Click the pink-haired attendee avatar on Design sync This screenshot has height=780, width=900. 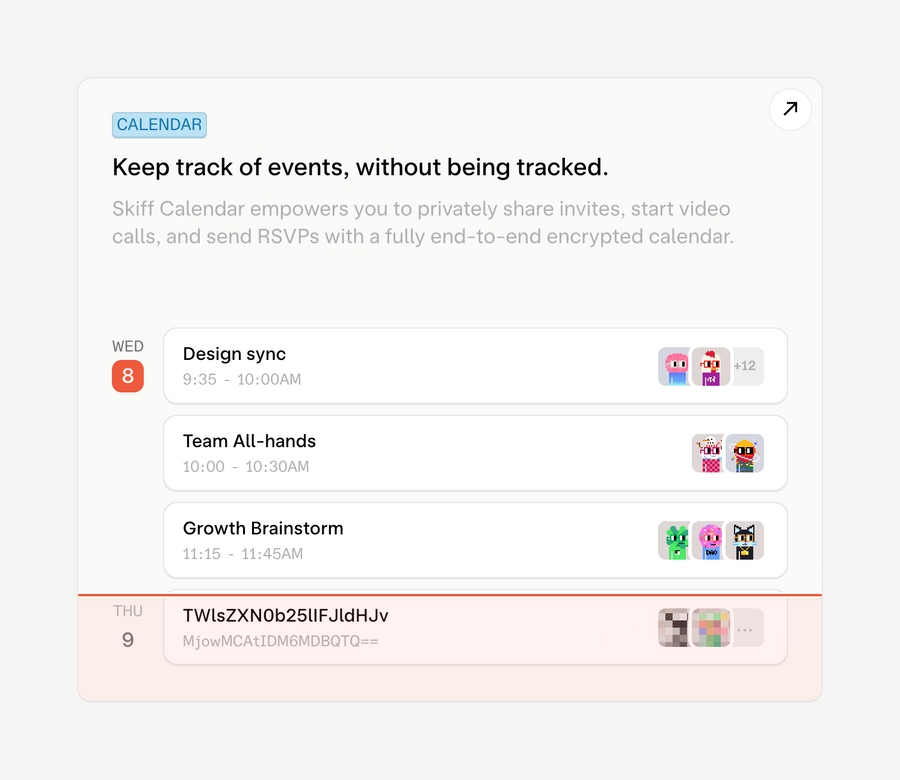(675, 367)
